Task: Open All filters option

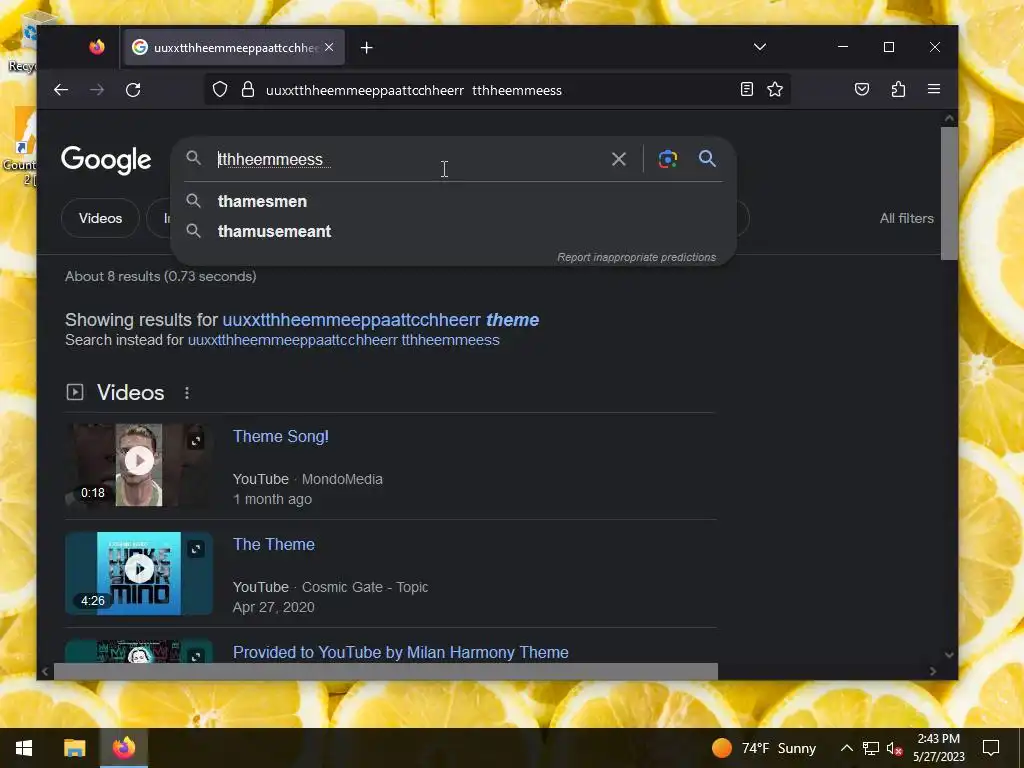Action: (906, 218)
